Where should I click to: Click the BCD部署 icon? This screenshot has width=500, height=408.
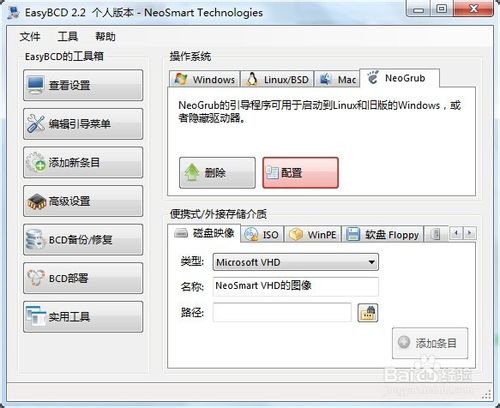36,278
